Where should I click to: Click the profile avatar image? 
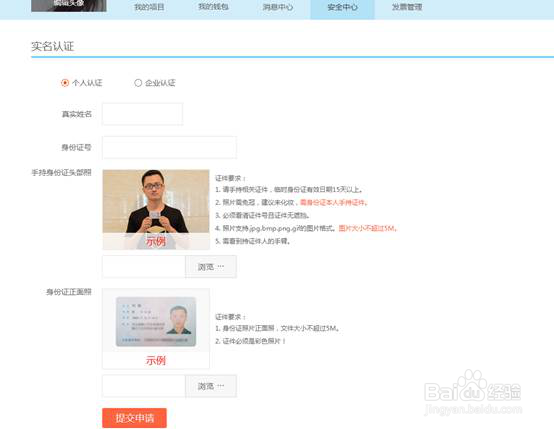[69, 6]
